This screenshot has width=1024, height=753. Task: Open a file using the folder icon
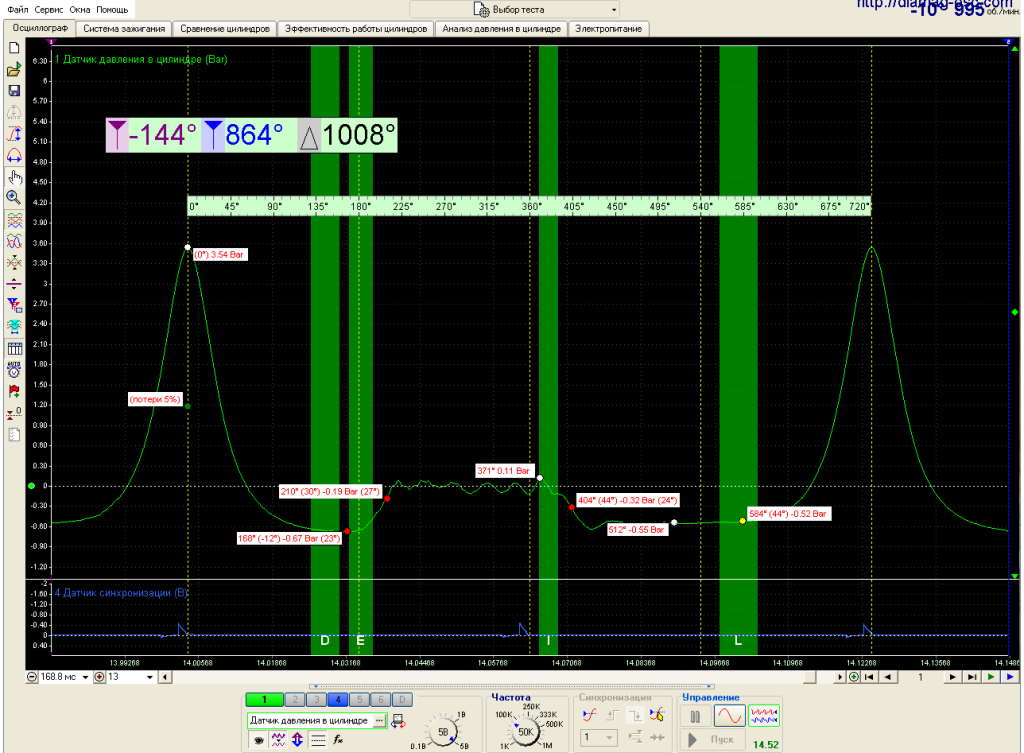click(x=14, y=70)
